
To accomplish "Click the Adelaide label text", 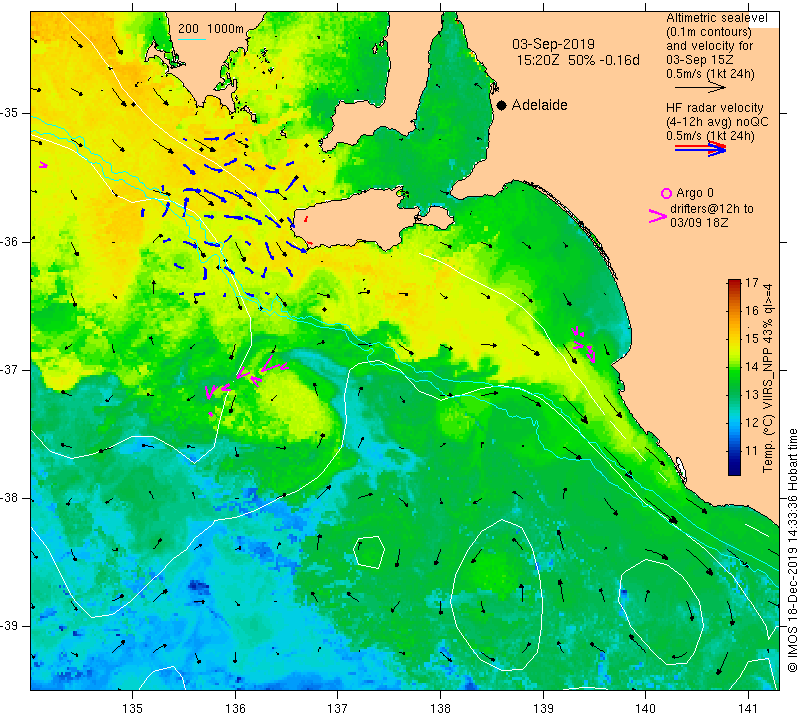I will point(539,105).
